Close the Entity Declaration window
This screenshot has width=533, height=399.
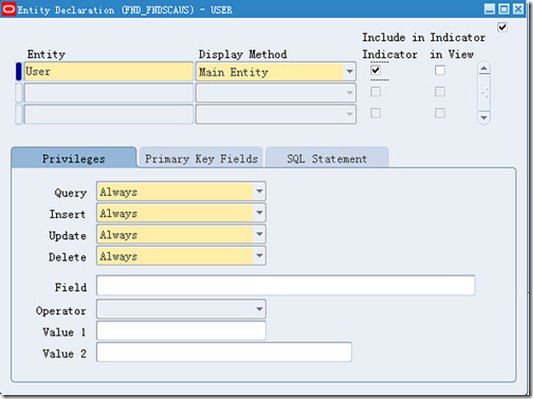[518, 9]
